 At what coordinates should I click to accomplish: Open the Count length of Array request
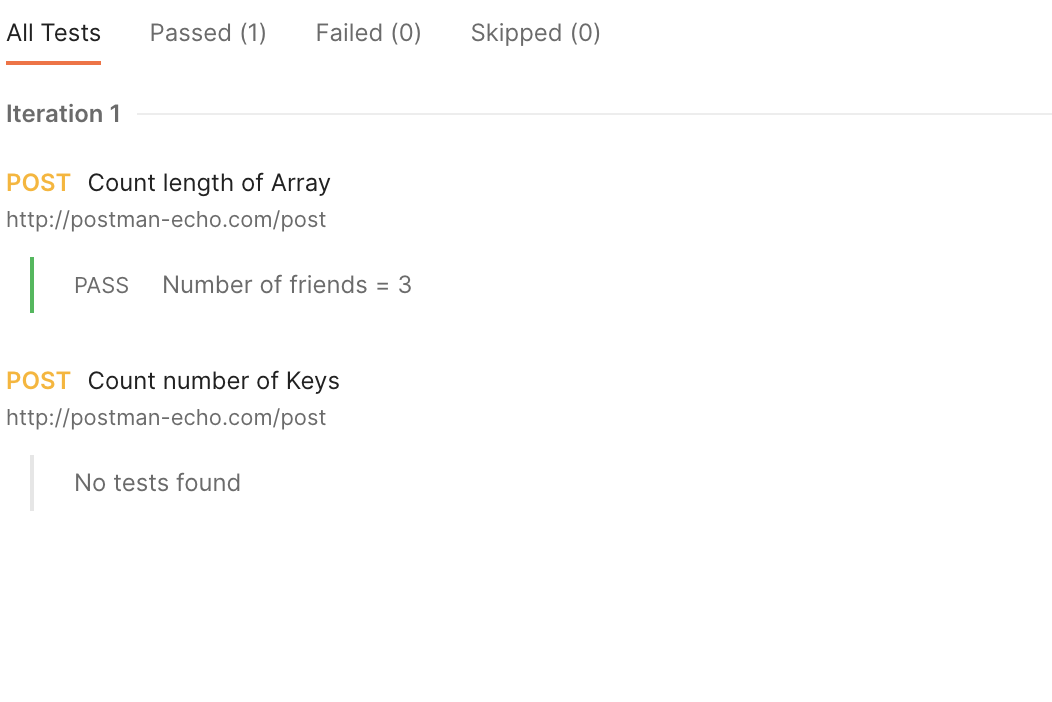click(x=208, y=182)
